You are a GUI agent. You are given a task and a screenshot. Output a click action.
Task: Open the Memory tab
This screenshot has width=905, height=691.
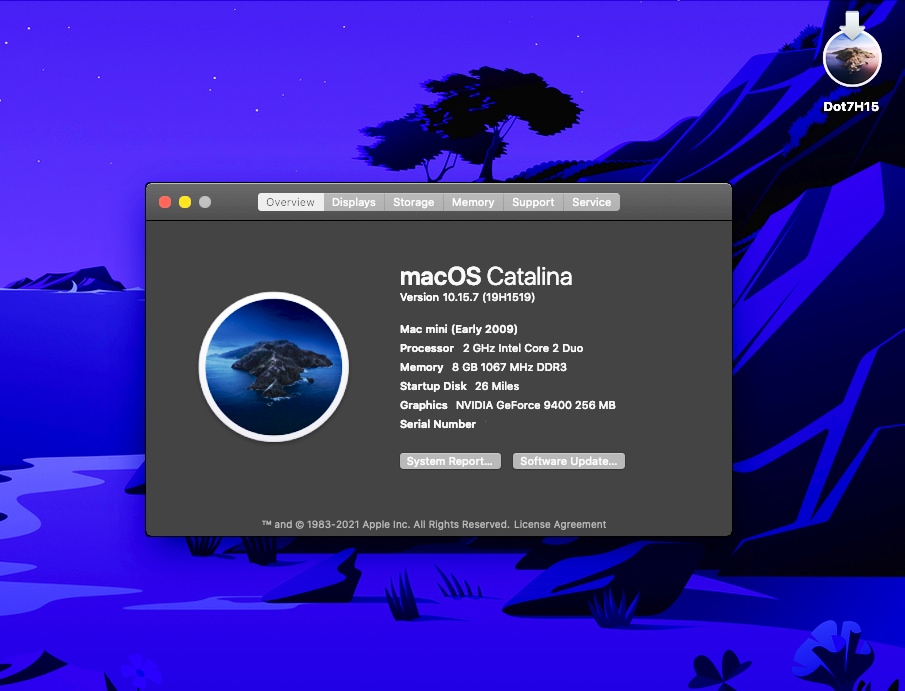[473, 202]
